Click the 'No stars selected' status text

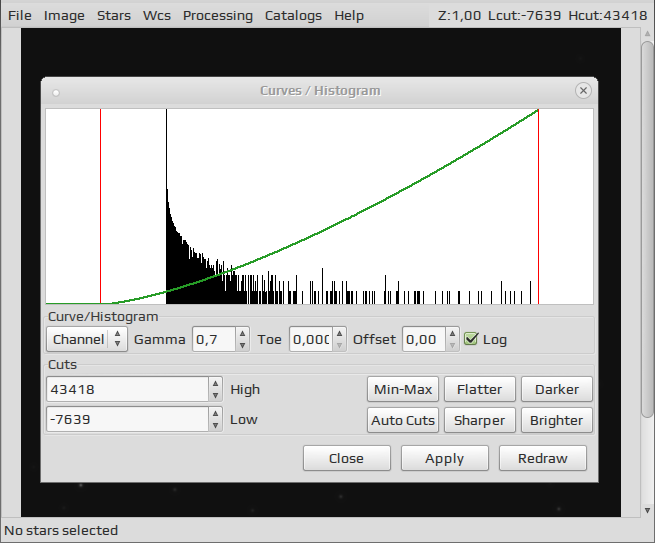(x=61, y=530)
